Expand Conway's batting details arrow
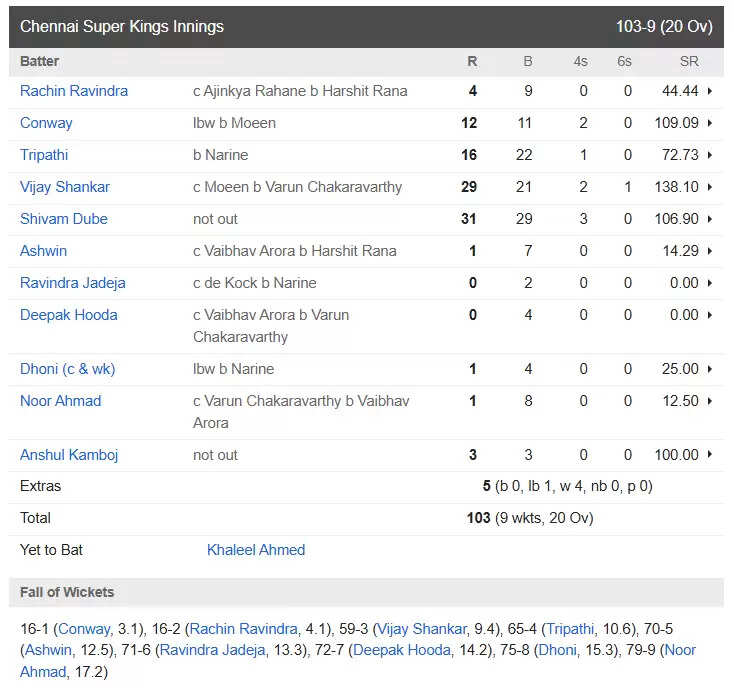This screenshot has height=692, width=734. click(x=710, y=123)
